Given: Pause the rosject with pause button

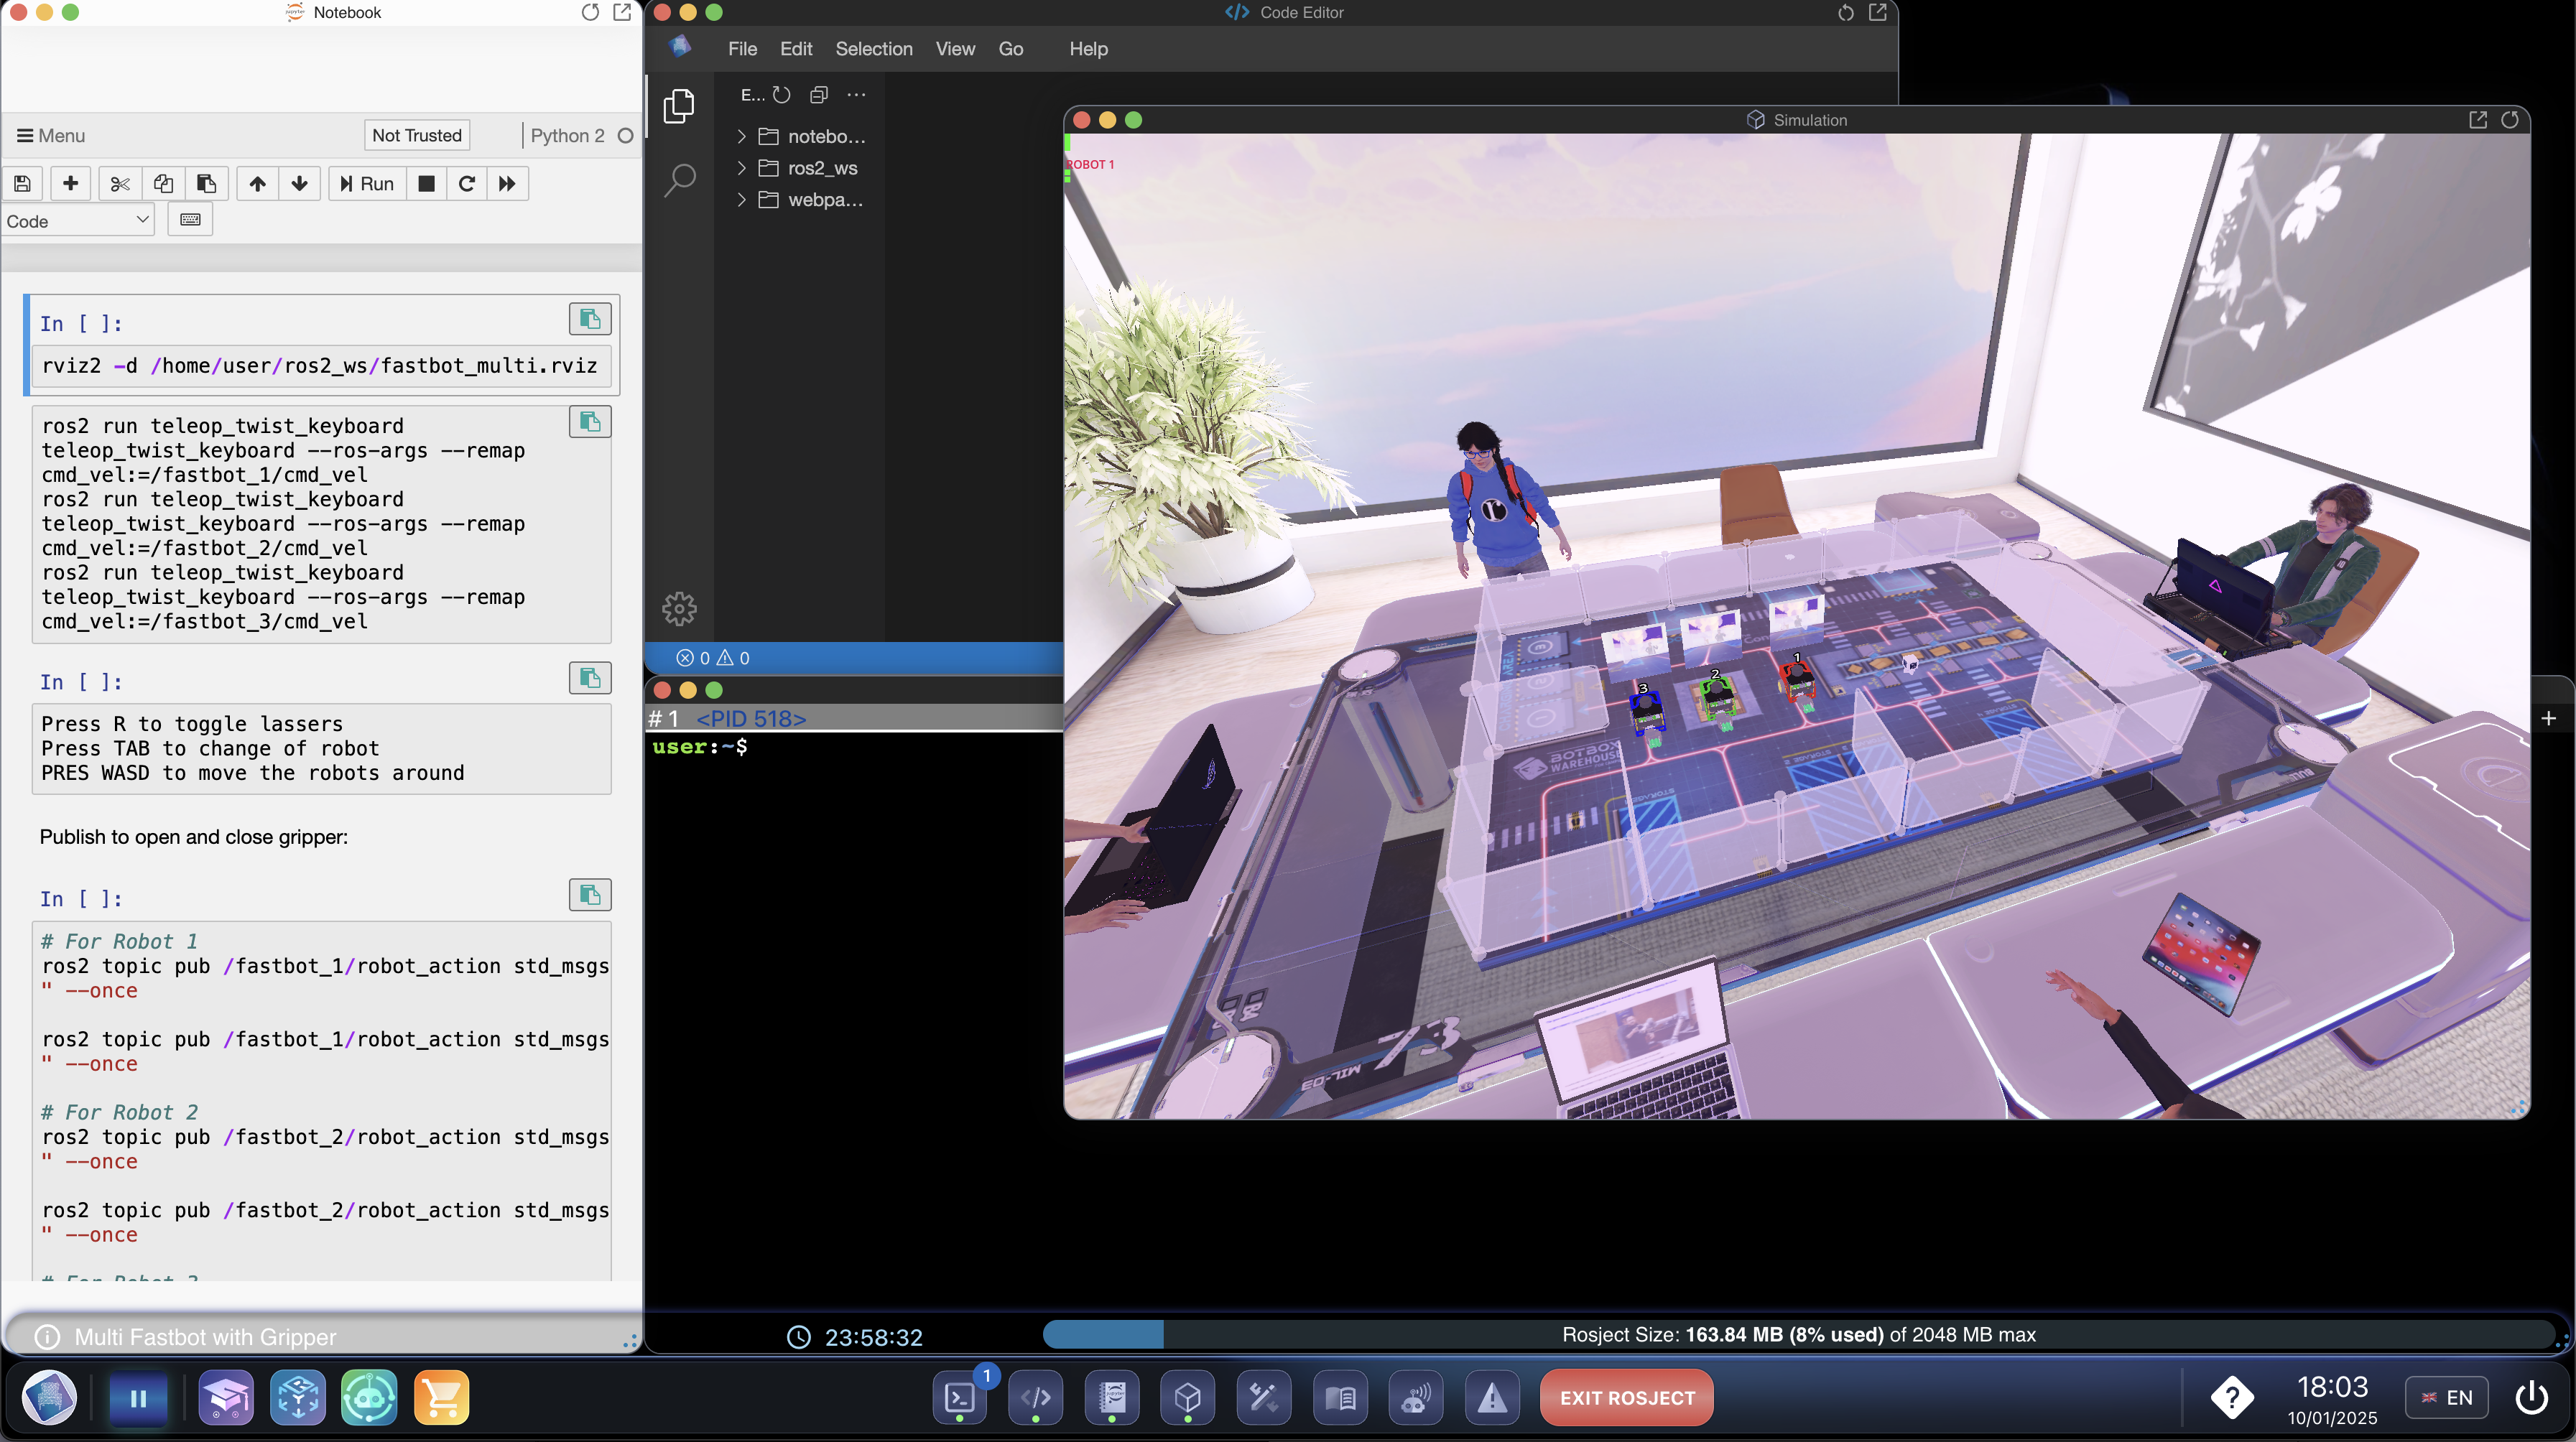Looking at the screenshot, I should point(138,1397).
